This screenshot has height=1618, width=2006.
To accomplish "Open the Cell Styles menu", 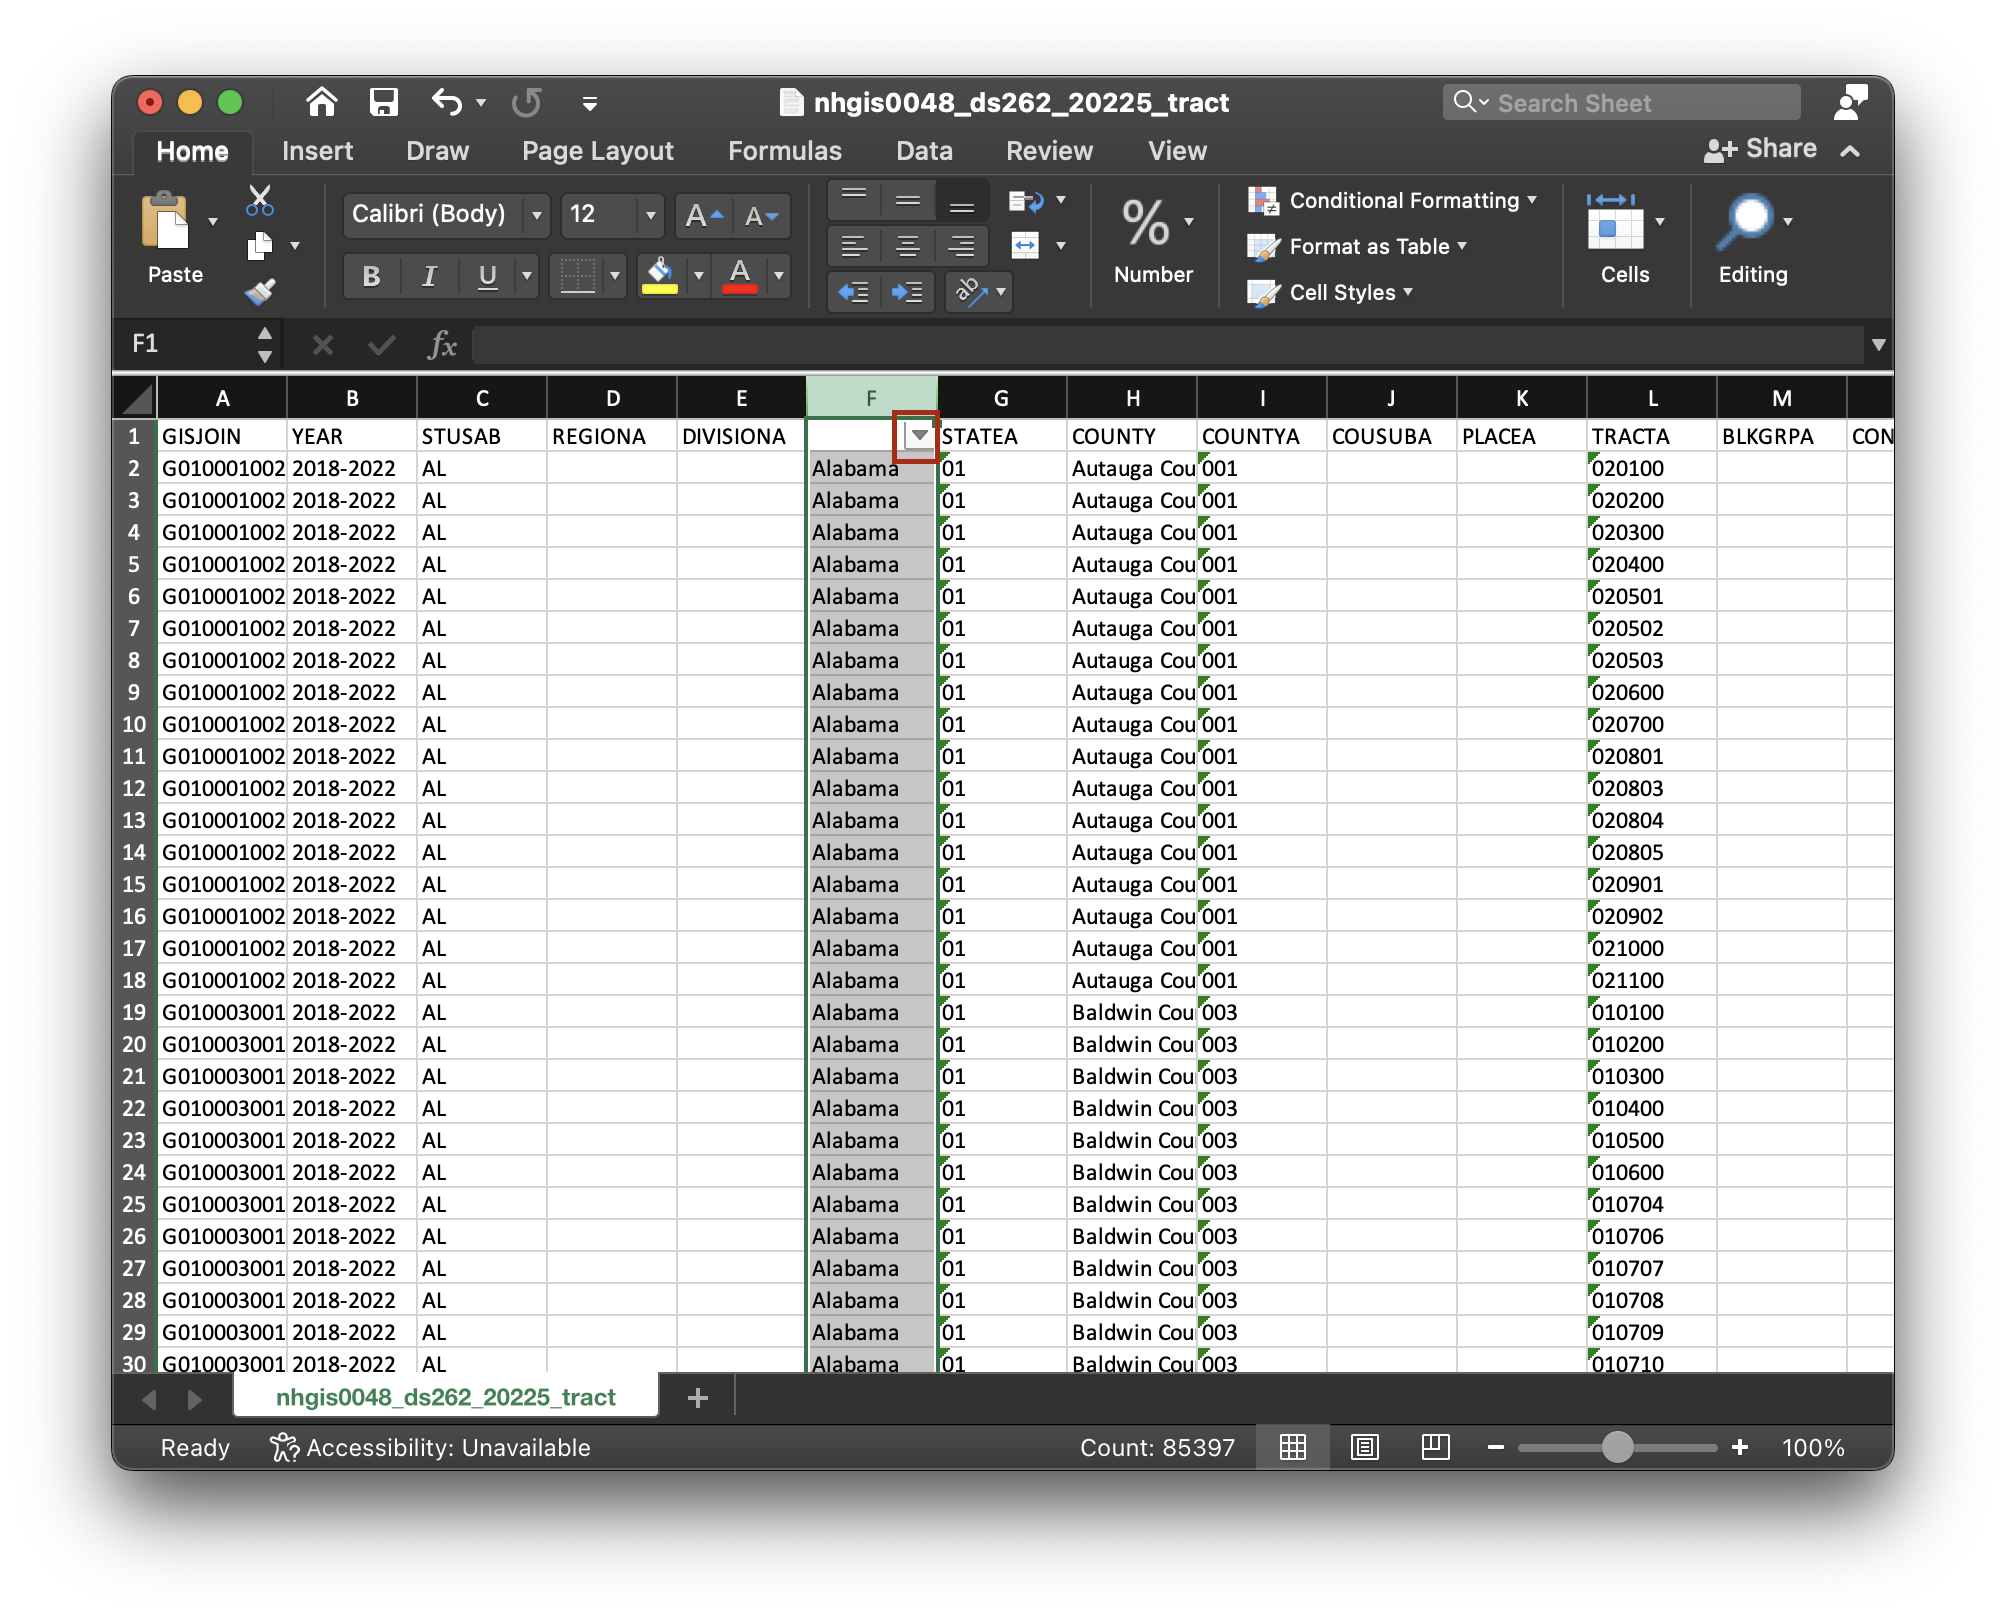I will [1330, 292].
